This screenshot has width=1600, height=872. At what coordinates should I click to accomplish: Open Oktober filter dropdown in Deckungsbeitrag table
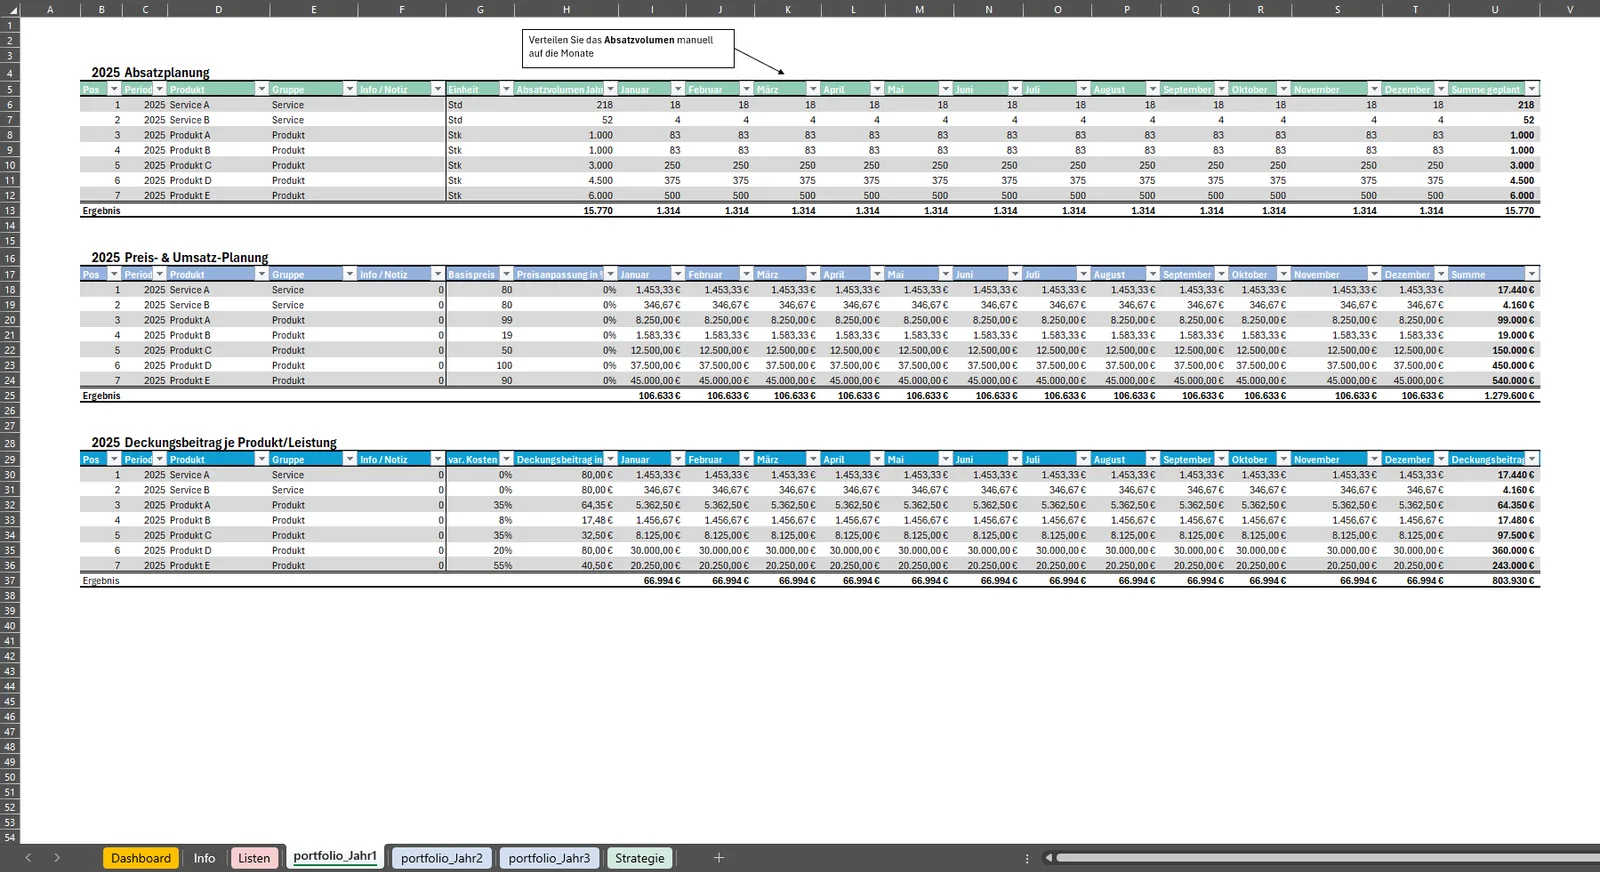click(1283, 460)
